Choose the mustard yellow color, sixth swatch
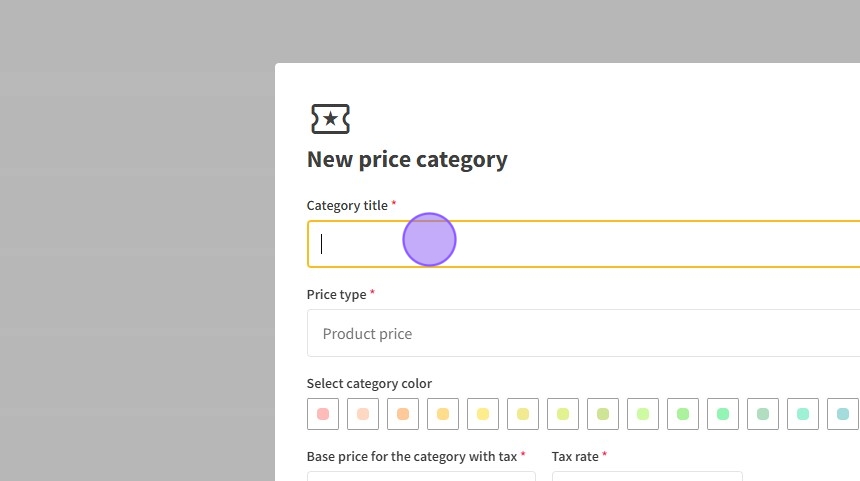 tap(523, 414)
